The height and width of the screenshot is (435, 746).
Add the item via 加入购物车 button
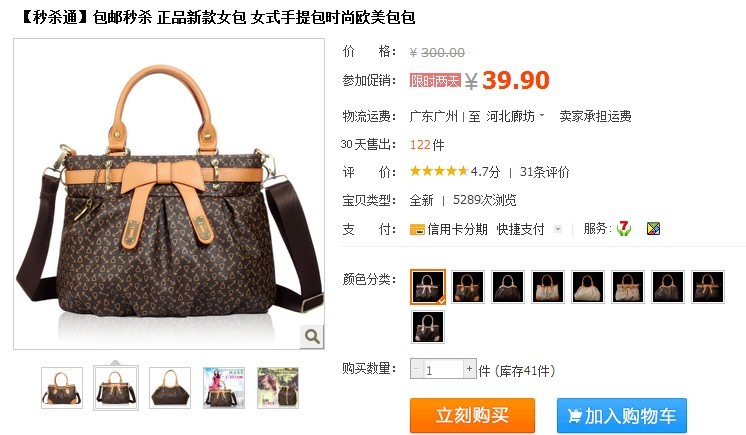[x=622, y=415]
